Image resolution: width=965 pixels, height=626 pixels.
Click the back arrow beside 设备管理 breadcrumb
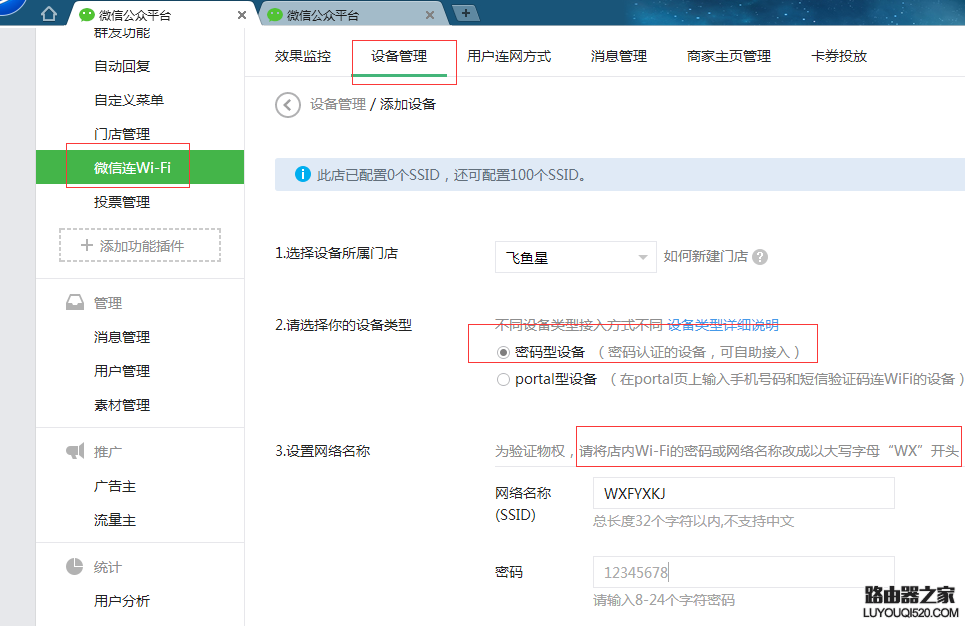(x=287, y=105)
